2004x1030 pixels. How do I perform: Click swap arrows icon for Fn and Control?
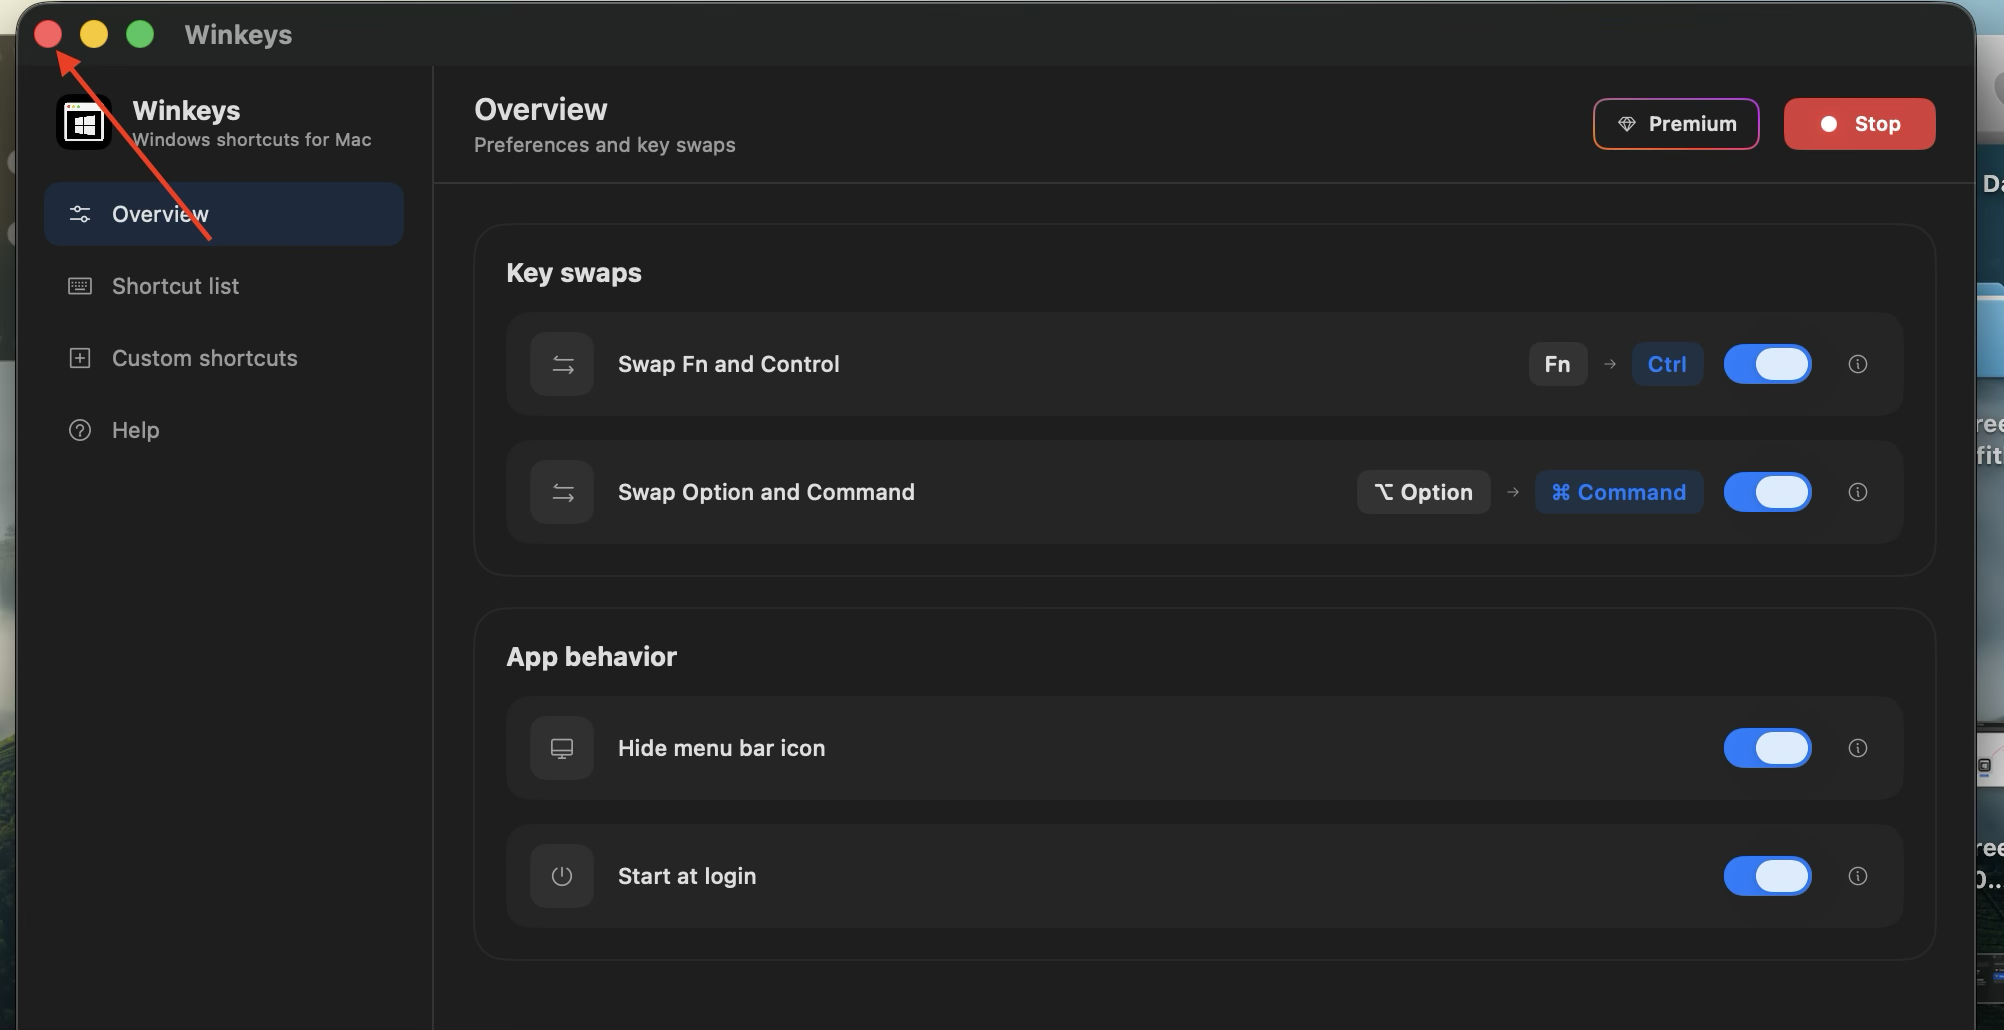(x=563, y=364)
